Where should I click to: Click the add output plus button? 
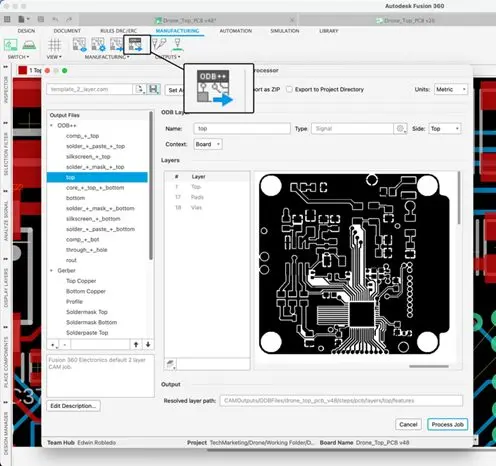53,344
